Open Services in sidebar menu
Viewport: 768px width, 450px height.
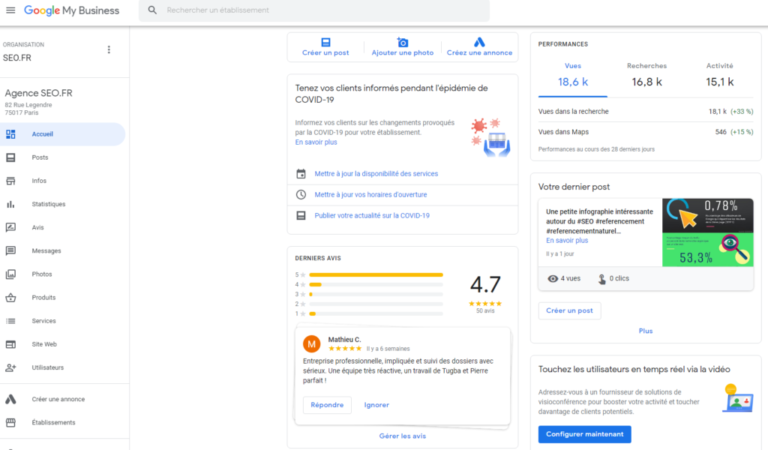pos(63,321)
